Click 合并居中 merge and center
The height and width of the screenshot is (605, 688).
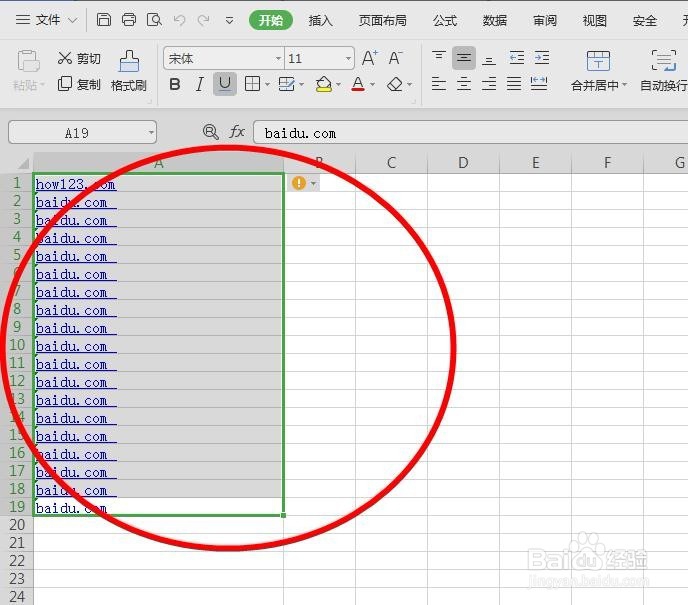pos(599,70)
